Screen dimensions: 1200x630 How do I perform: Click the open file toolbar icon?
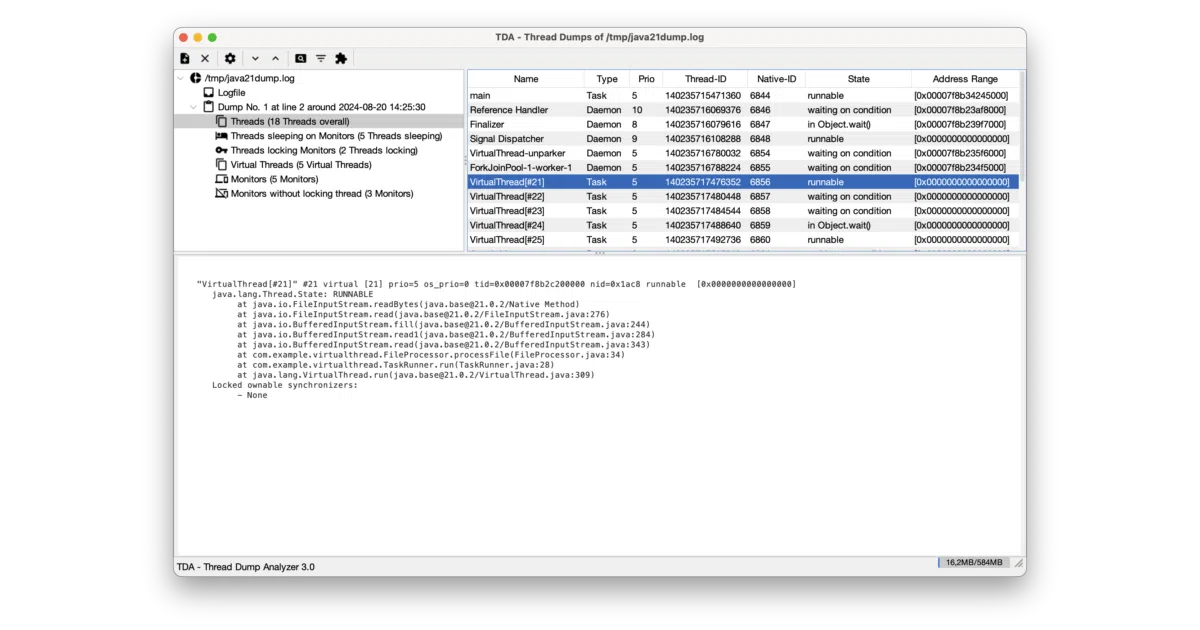click(185, 59)
